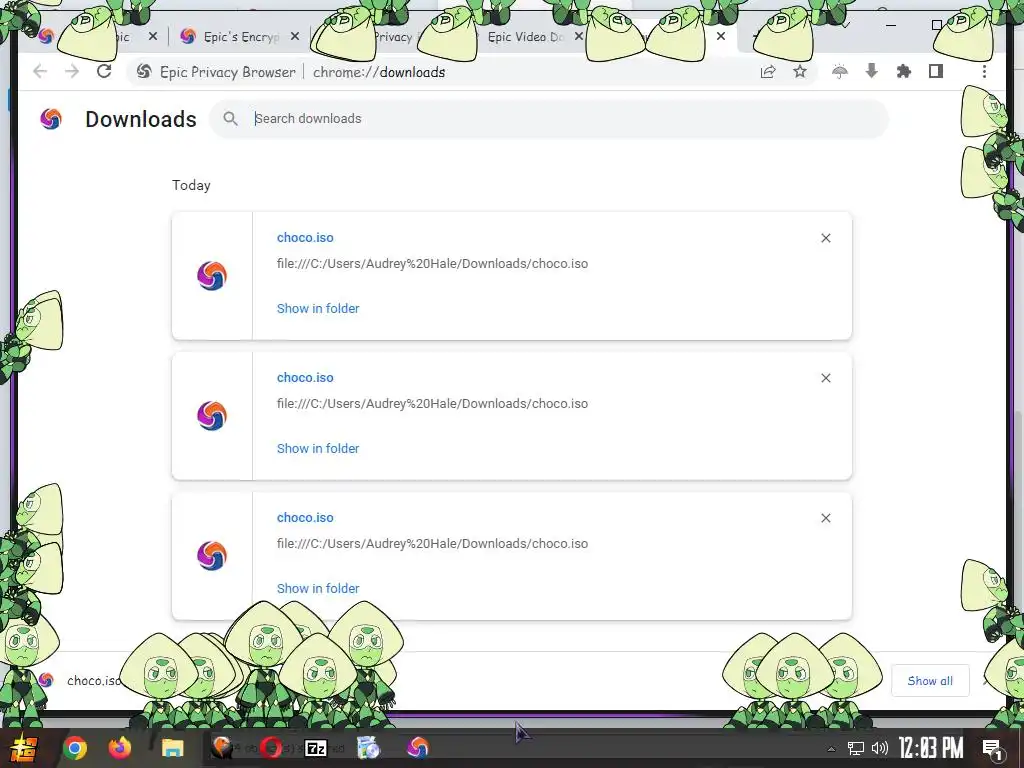
Task: Open the first choco.iso download link
Action: tap(305, 238)
